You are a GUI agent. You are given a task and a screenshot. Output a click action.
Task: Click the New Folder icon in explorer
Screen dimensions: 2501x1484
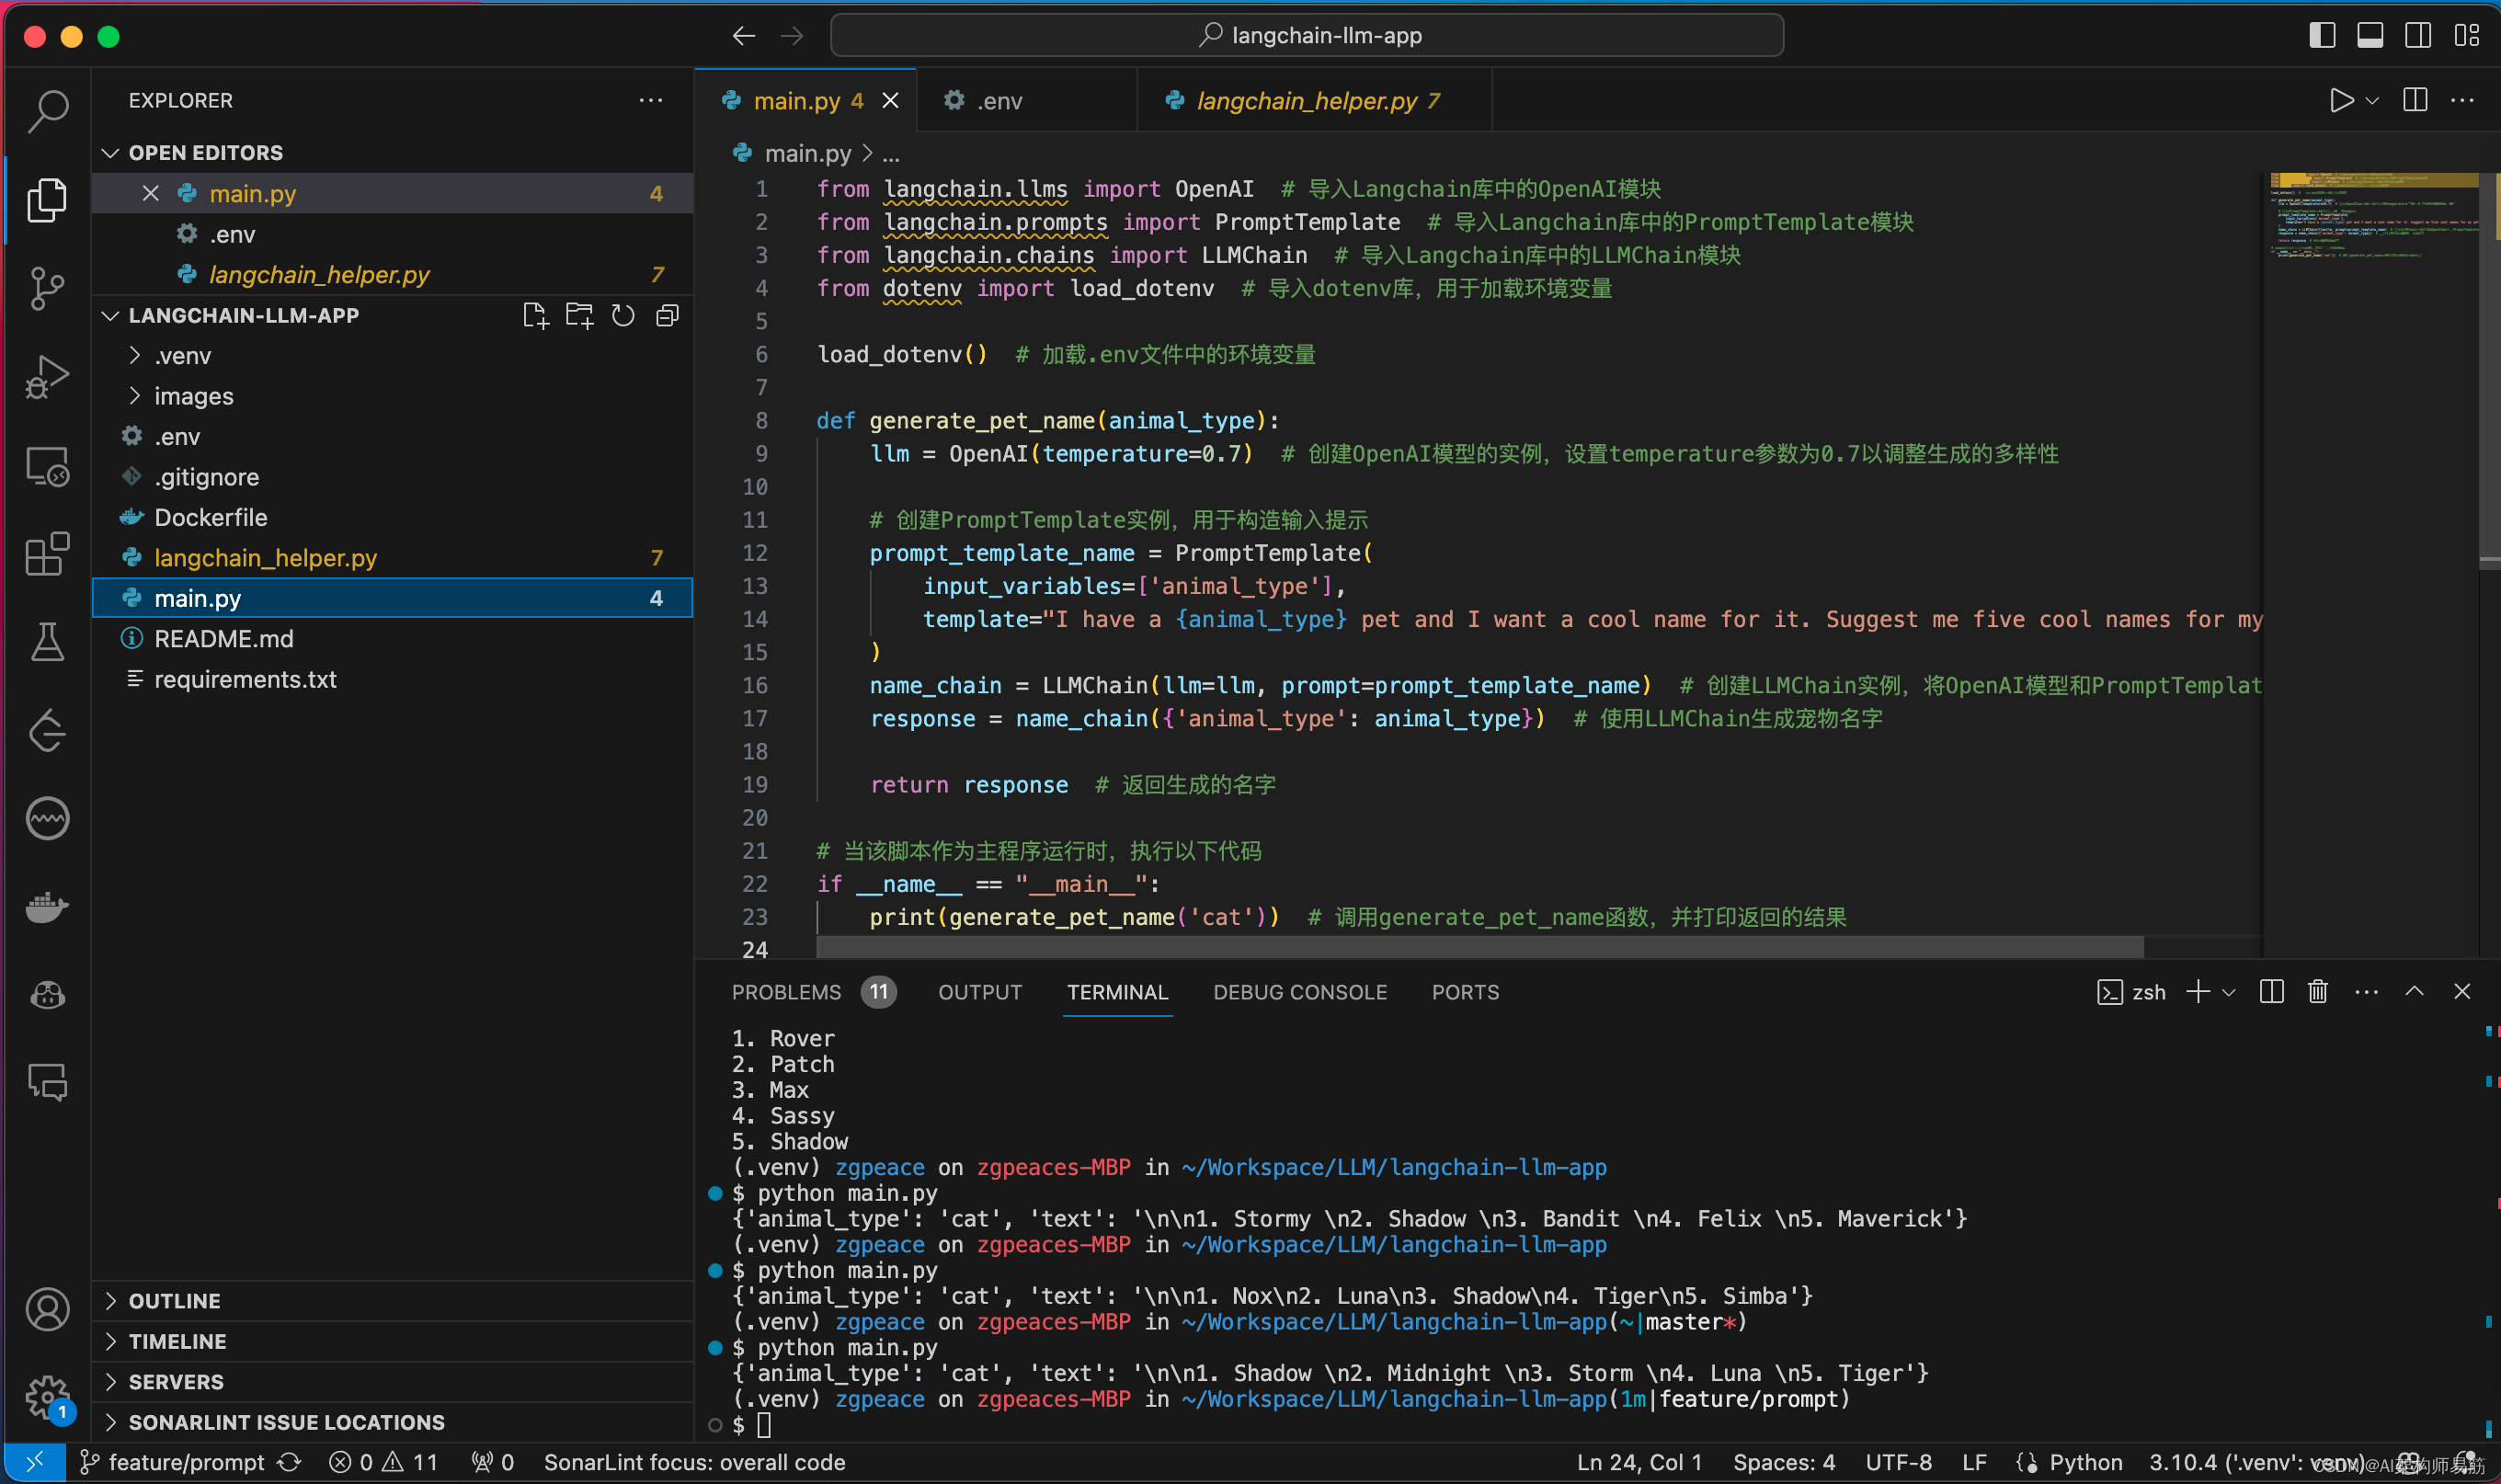(x=579, y=316)
